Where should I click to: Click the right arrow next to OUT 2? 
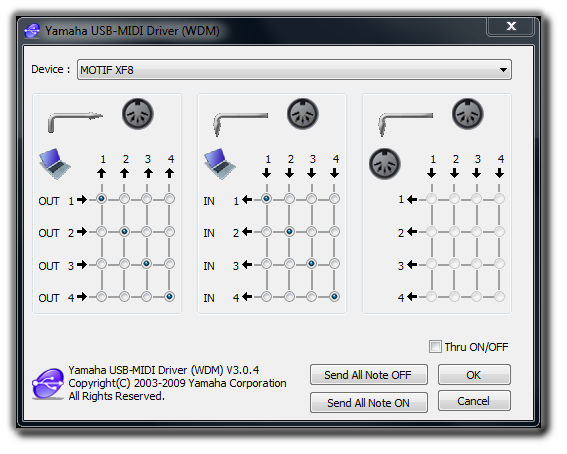(82, 231)
